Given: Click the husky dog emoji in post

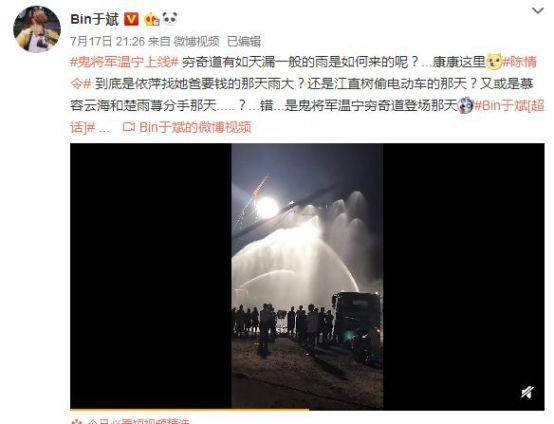Looking at the screenshot, I should pos(466,105).
